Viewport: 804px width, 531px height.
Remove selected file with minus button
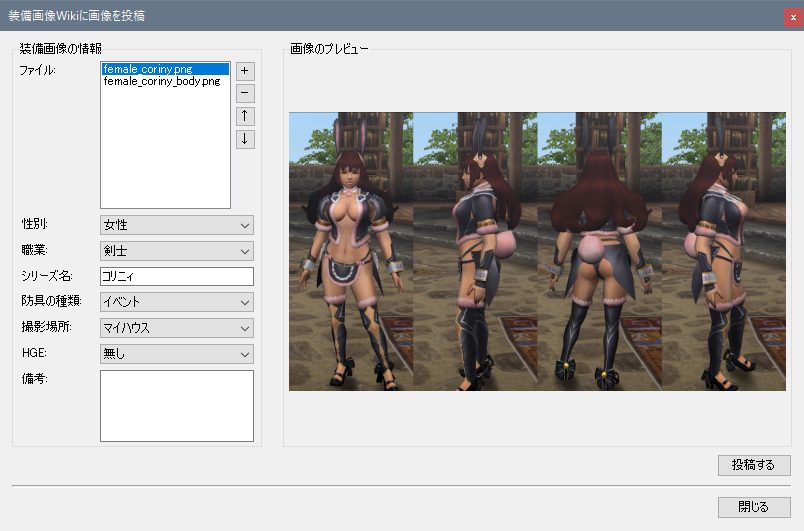(x=245, y=93)
